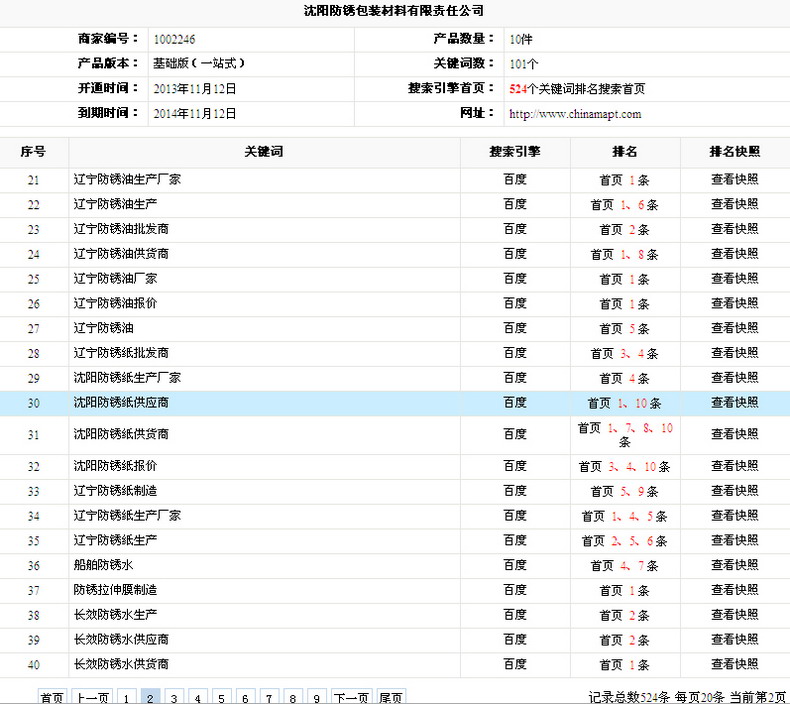Open 查看快照 for 长效防锈水供应商
Screen dimensions: 790x704
(x=735, y=639)
